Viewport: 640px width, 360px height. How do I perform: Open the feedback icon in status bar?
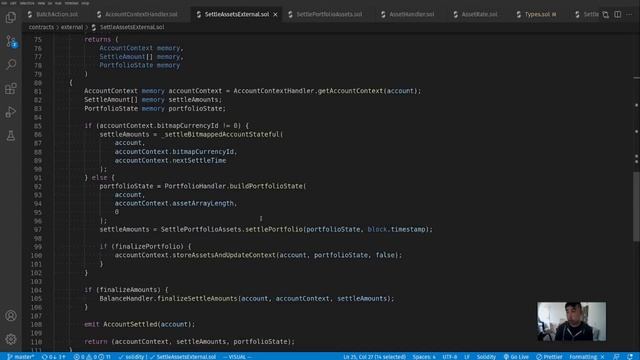pyautogui.click(x=616, y=356)
